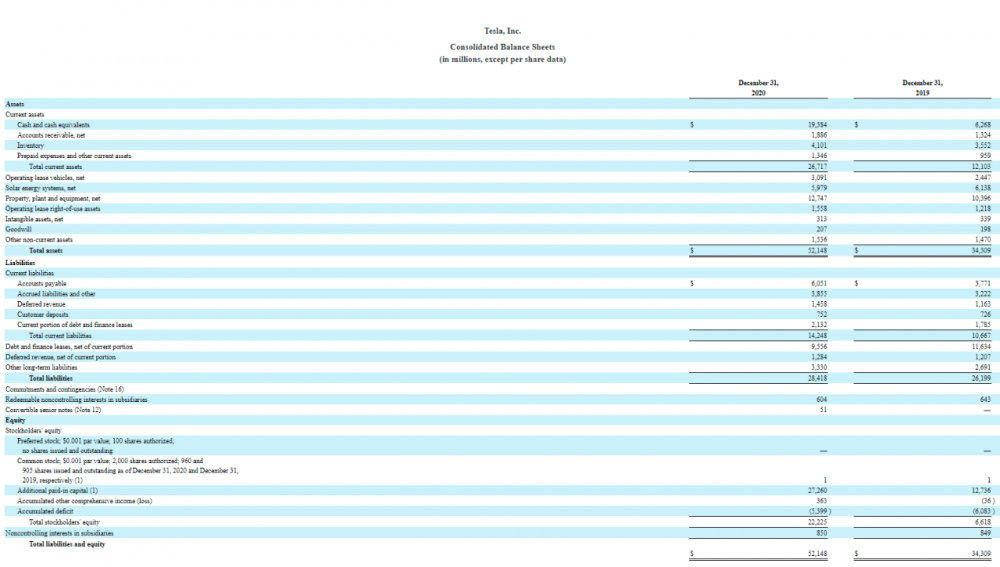Click the Total liabilities and equity label
This screenshot has height=567, width=1000.
[x=67, y=543]
